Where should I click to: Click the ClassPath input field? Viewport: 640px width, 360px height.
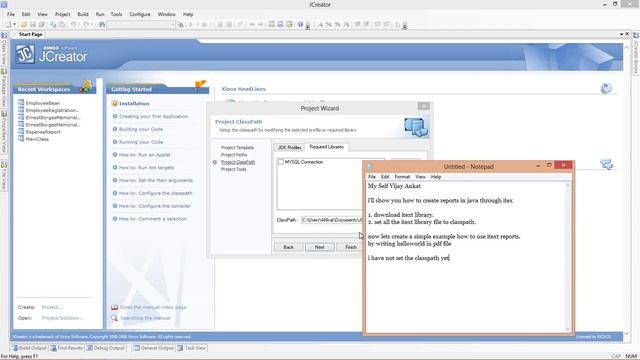331,220
